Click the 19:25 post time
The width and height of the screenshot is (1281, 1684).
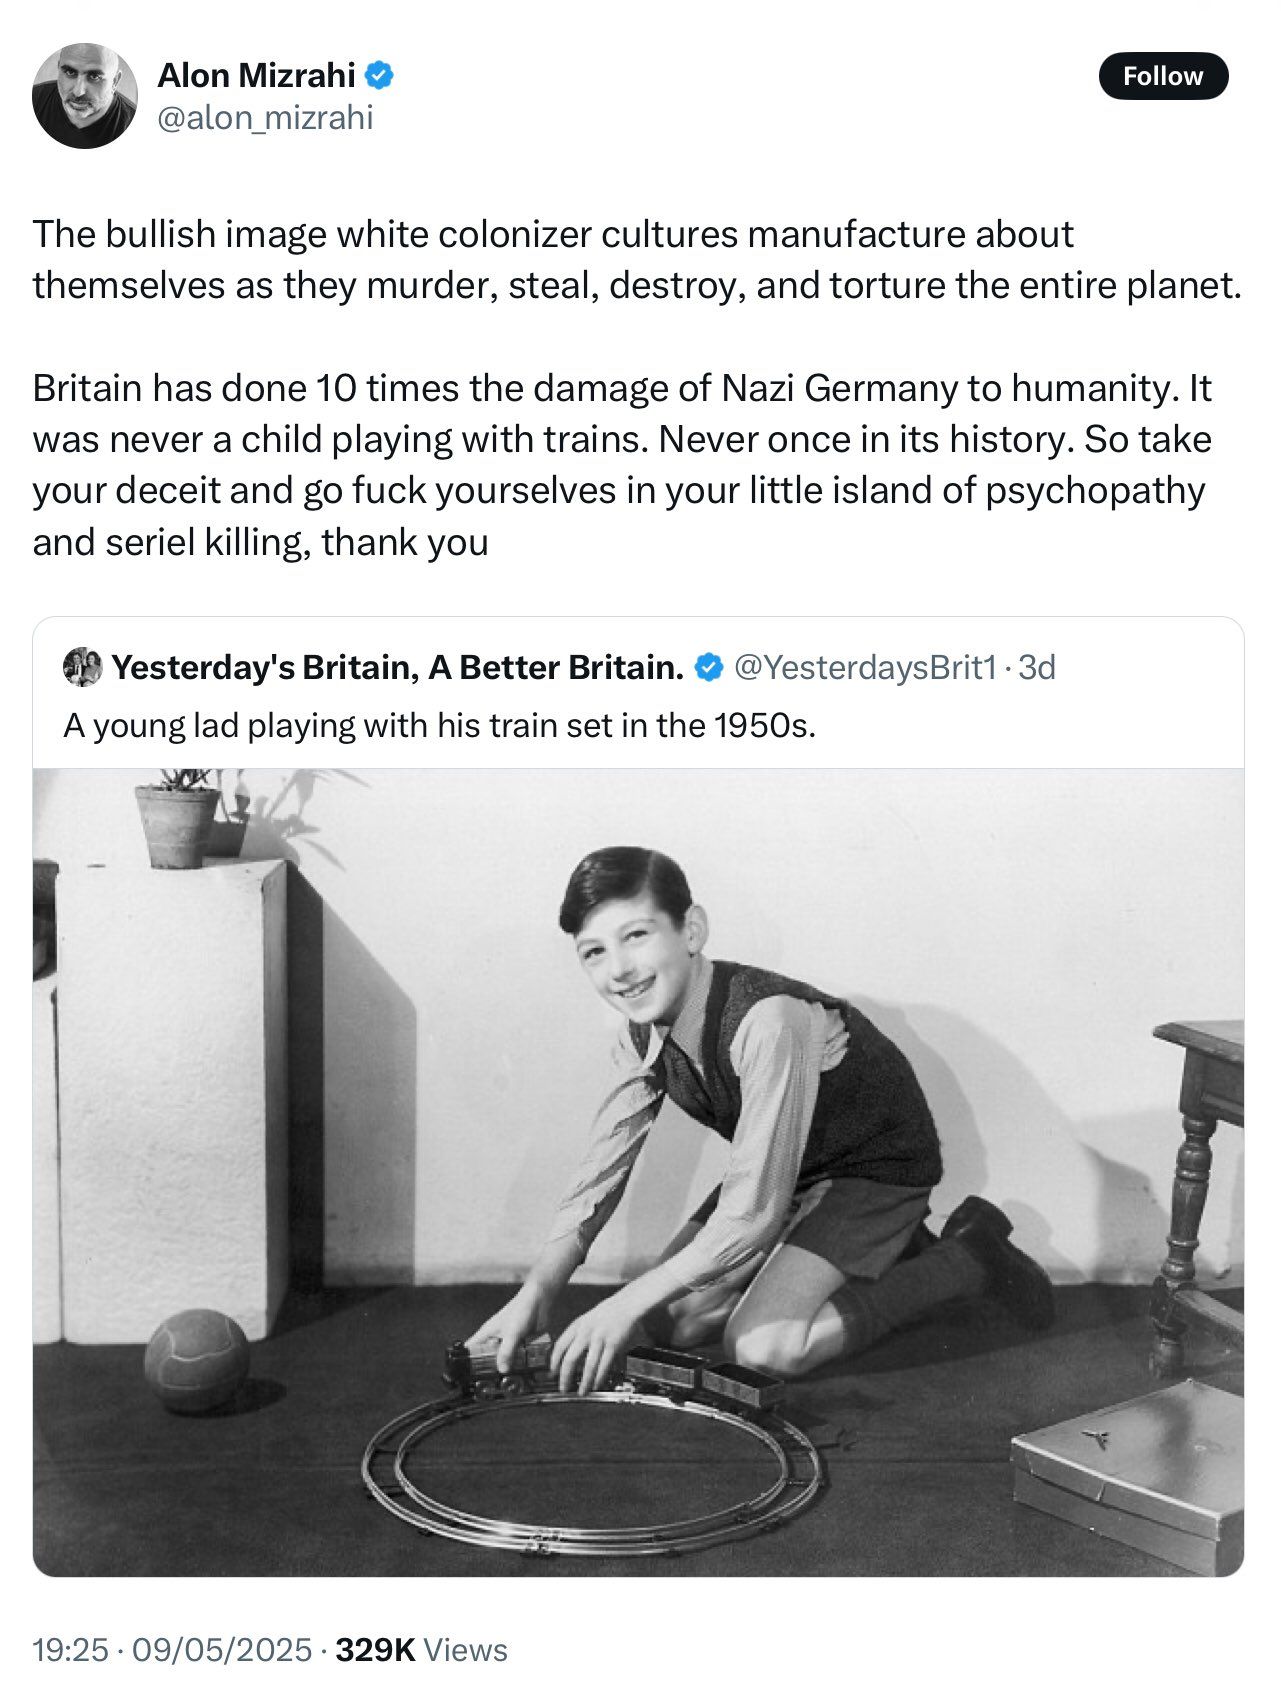[70, 1649]
